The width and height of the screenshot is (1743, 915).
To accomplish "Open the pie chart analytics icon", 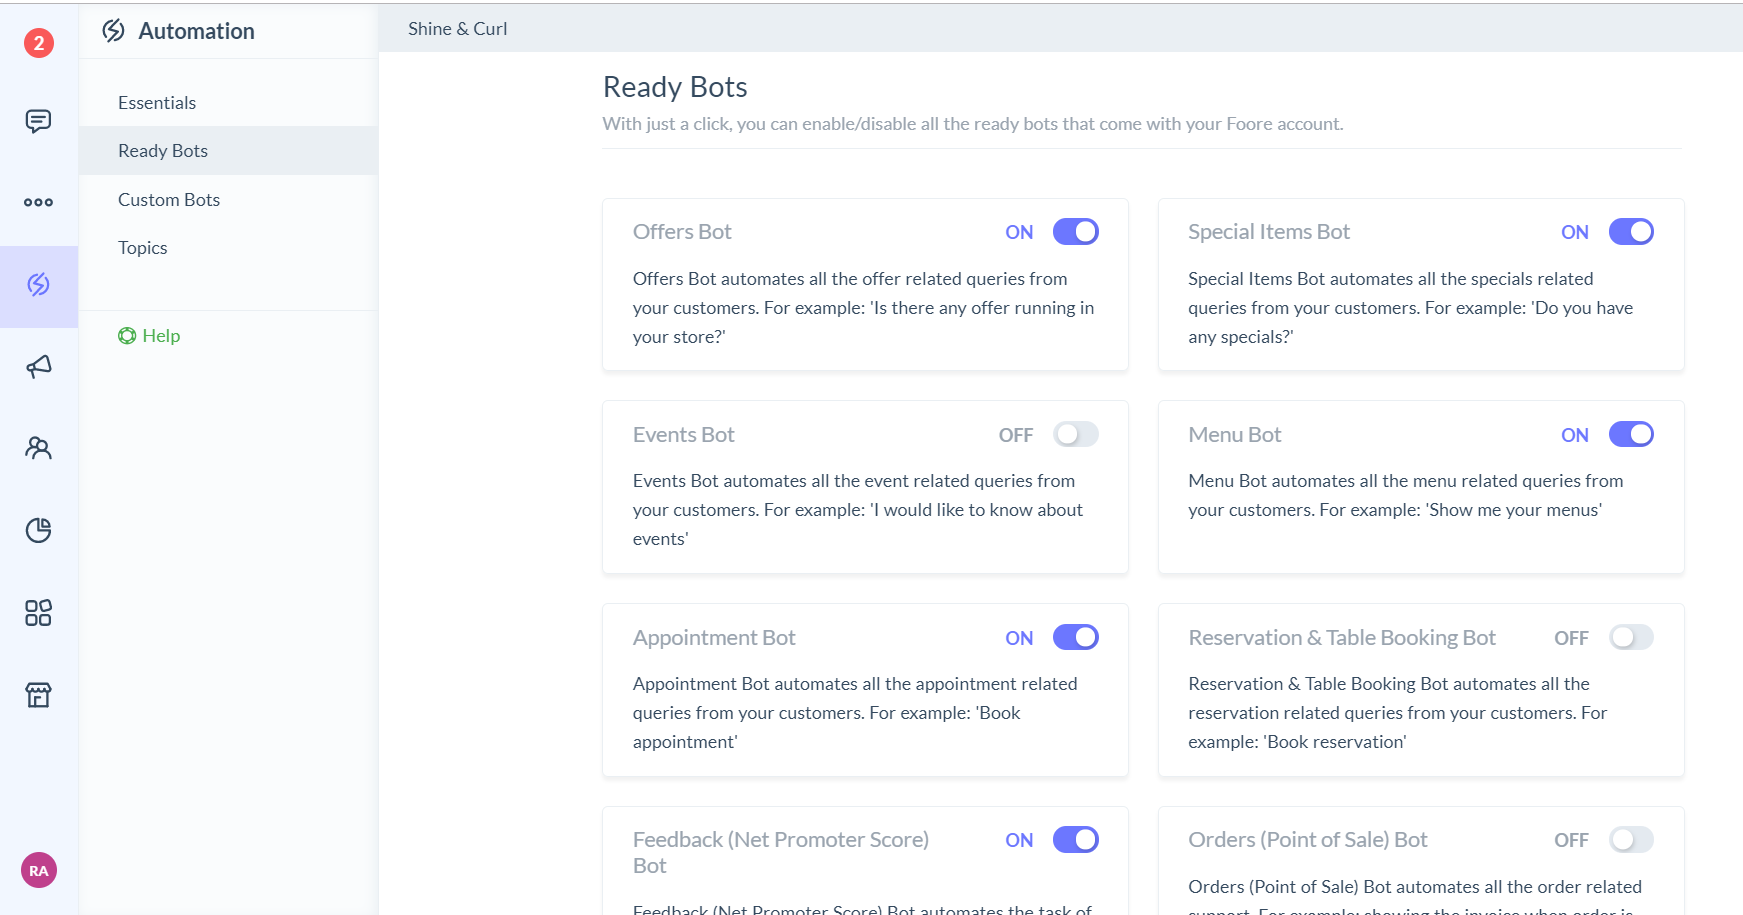I will coord(38,530).
